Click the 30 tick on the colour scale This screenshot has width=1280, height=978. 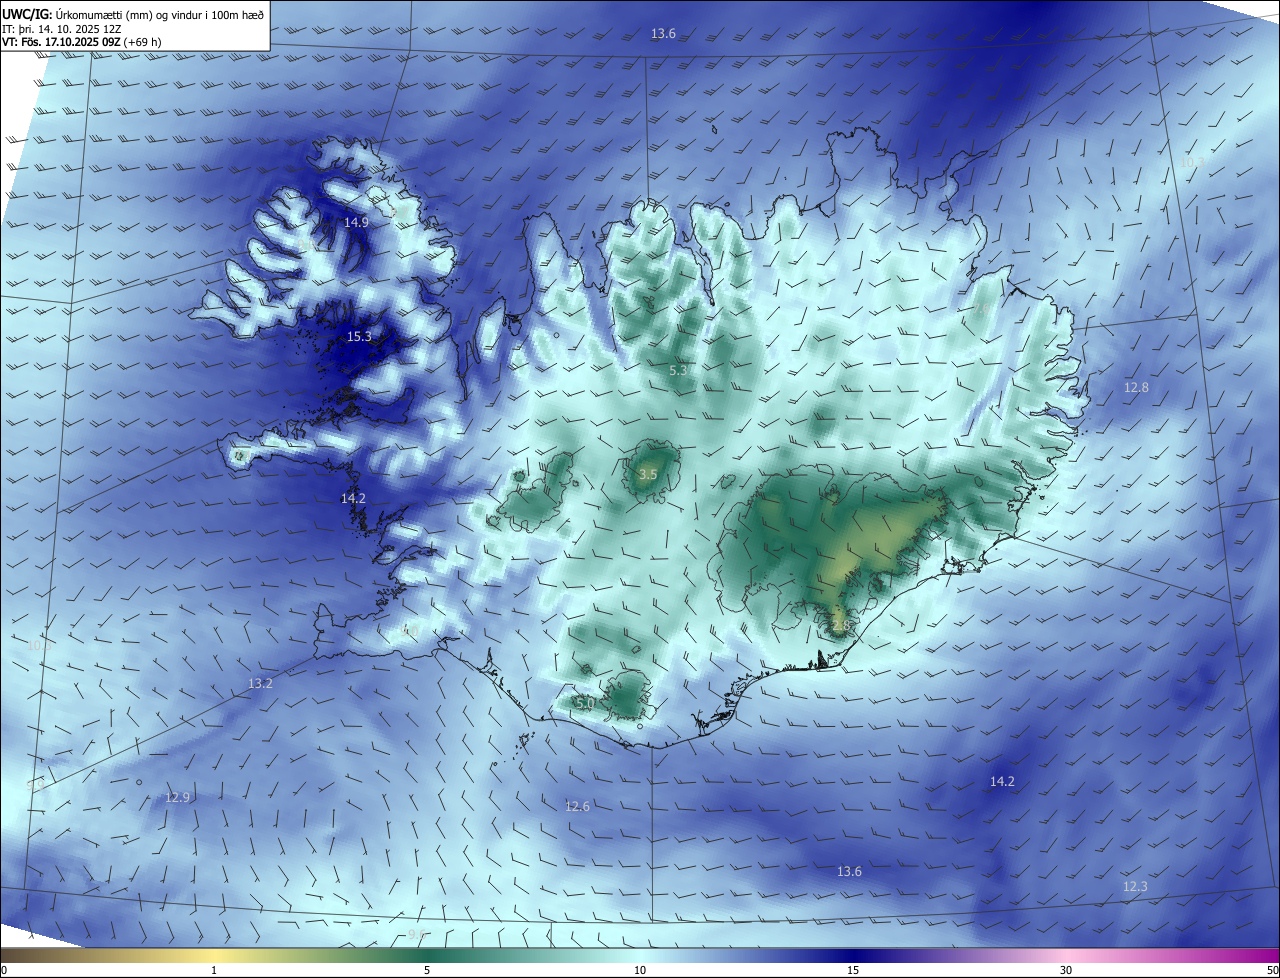(x=1066, y=970)
